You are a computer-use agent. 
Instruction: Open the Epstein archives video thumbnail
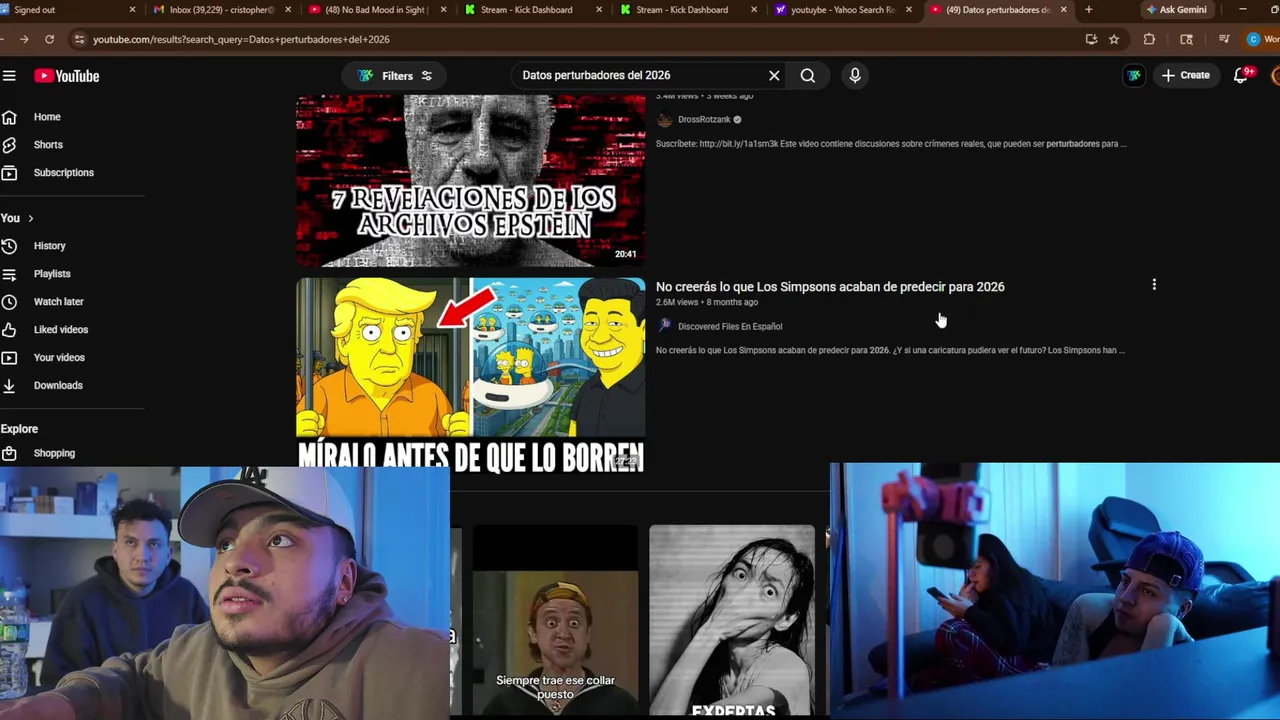point(470,181)
